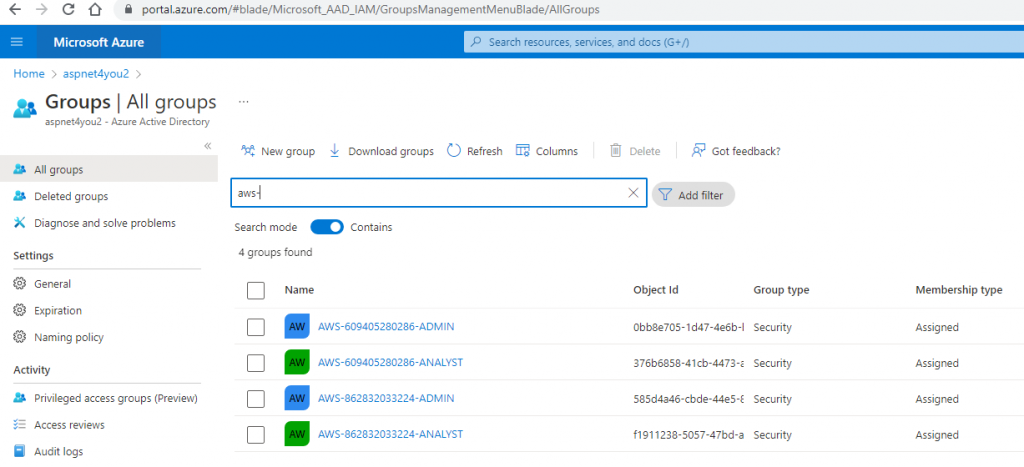
Task: Click Object Id f1911238-5057-47bd cell
Action: [x=689, y=434]
